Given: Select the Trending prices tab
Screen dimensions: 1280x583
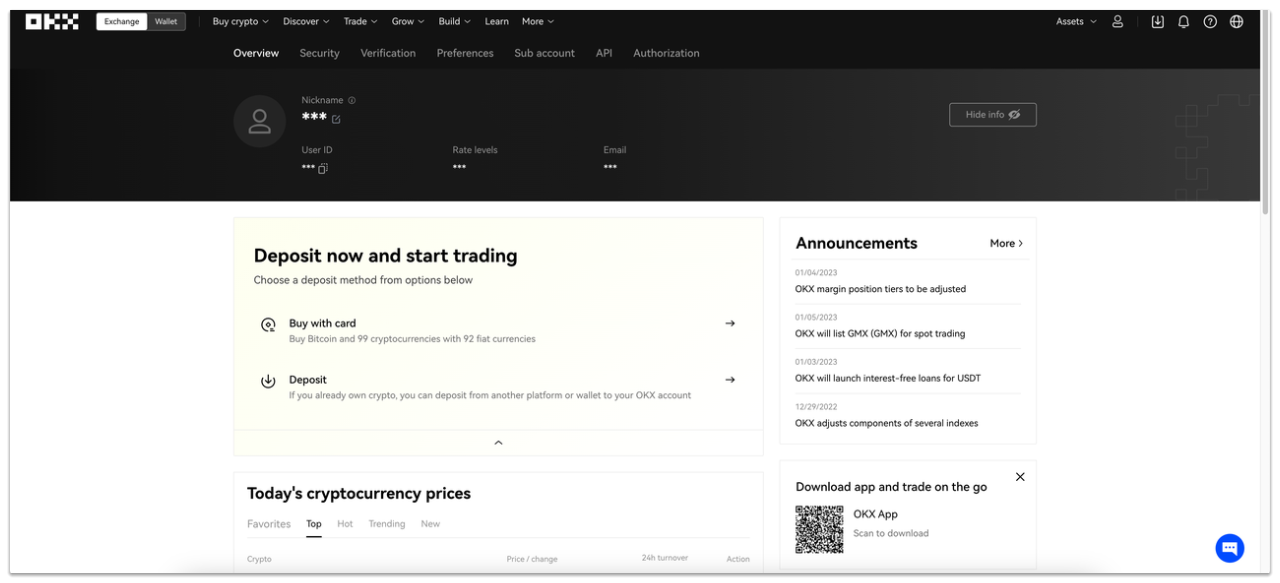Looking at the screenshot, I should pyautogui.click(x=387, y=524).
